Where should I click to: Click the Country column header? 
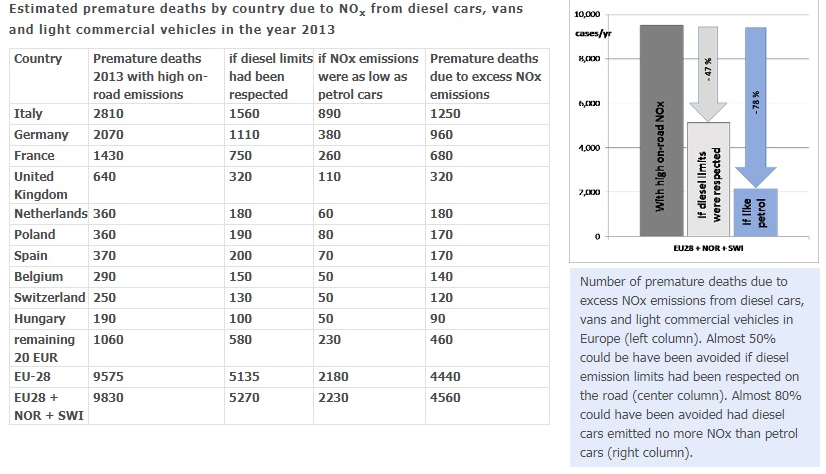[x=38, y=58]
